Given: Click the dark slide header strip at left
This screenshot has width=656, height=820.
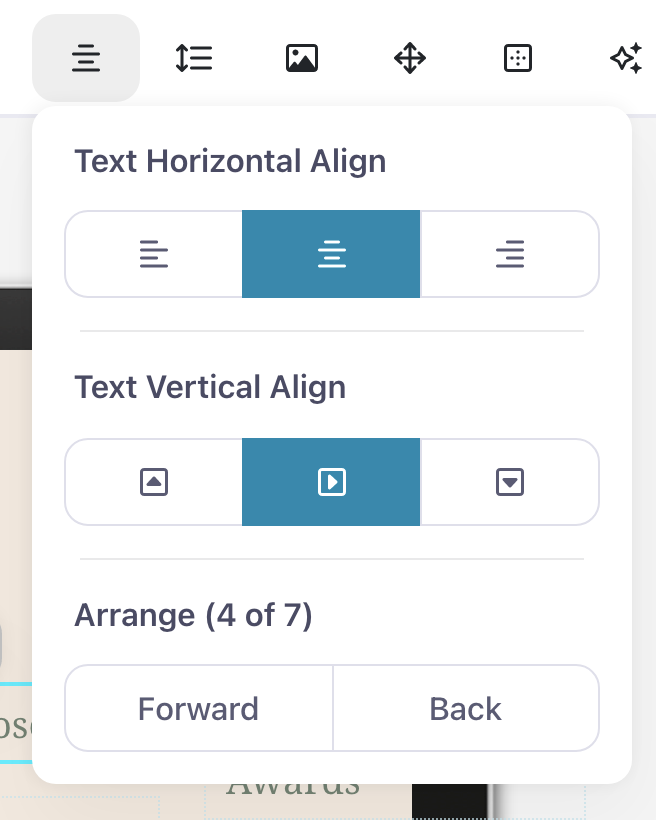Looking at the screenshot, I should pos(15,318).
